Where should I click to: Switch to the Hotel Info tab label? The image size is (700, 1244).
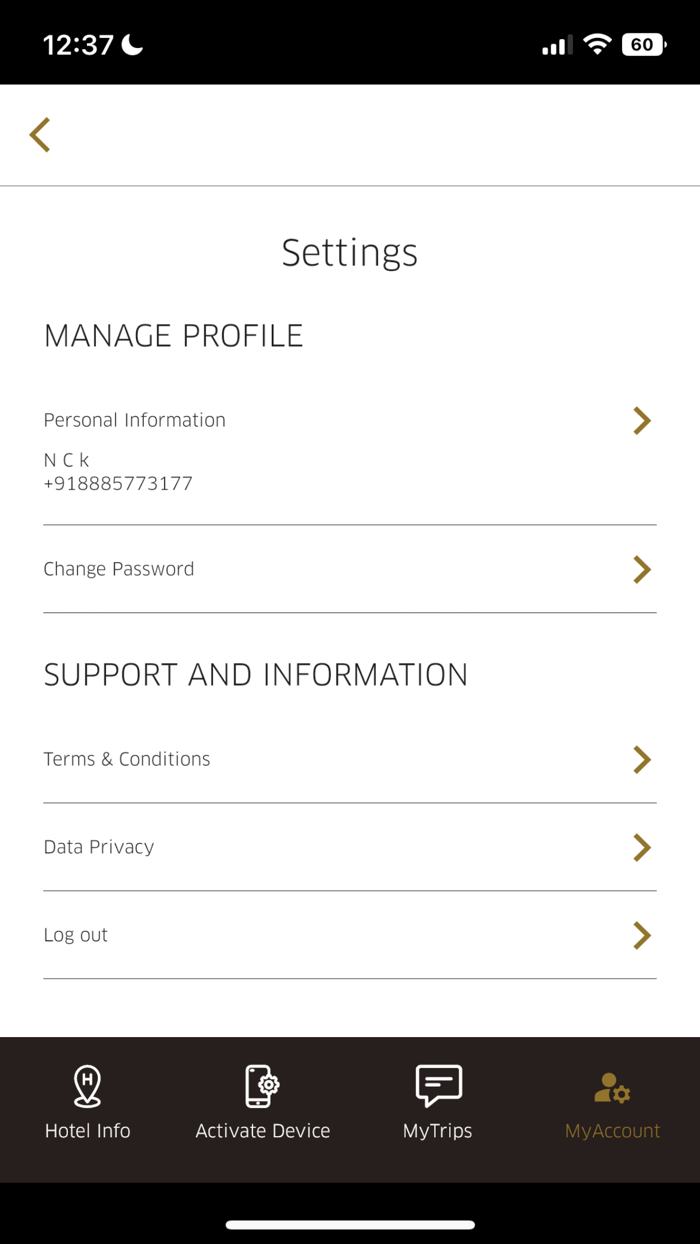tap(88, 1131)
